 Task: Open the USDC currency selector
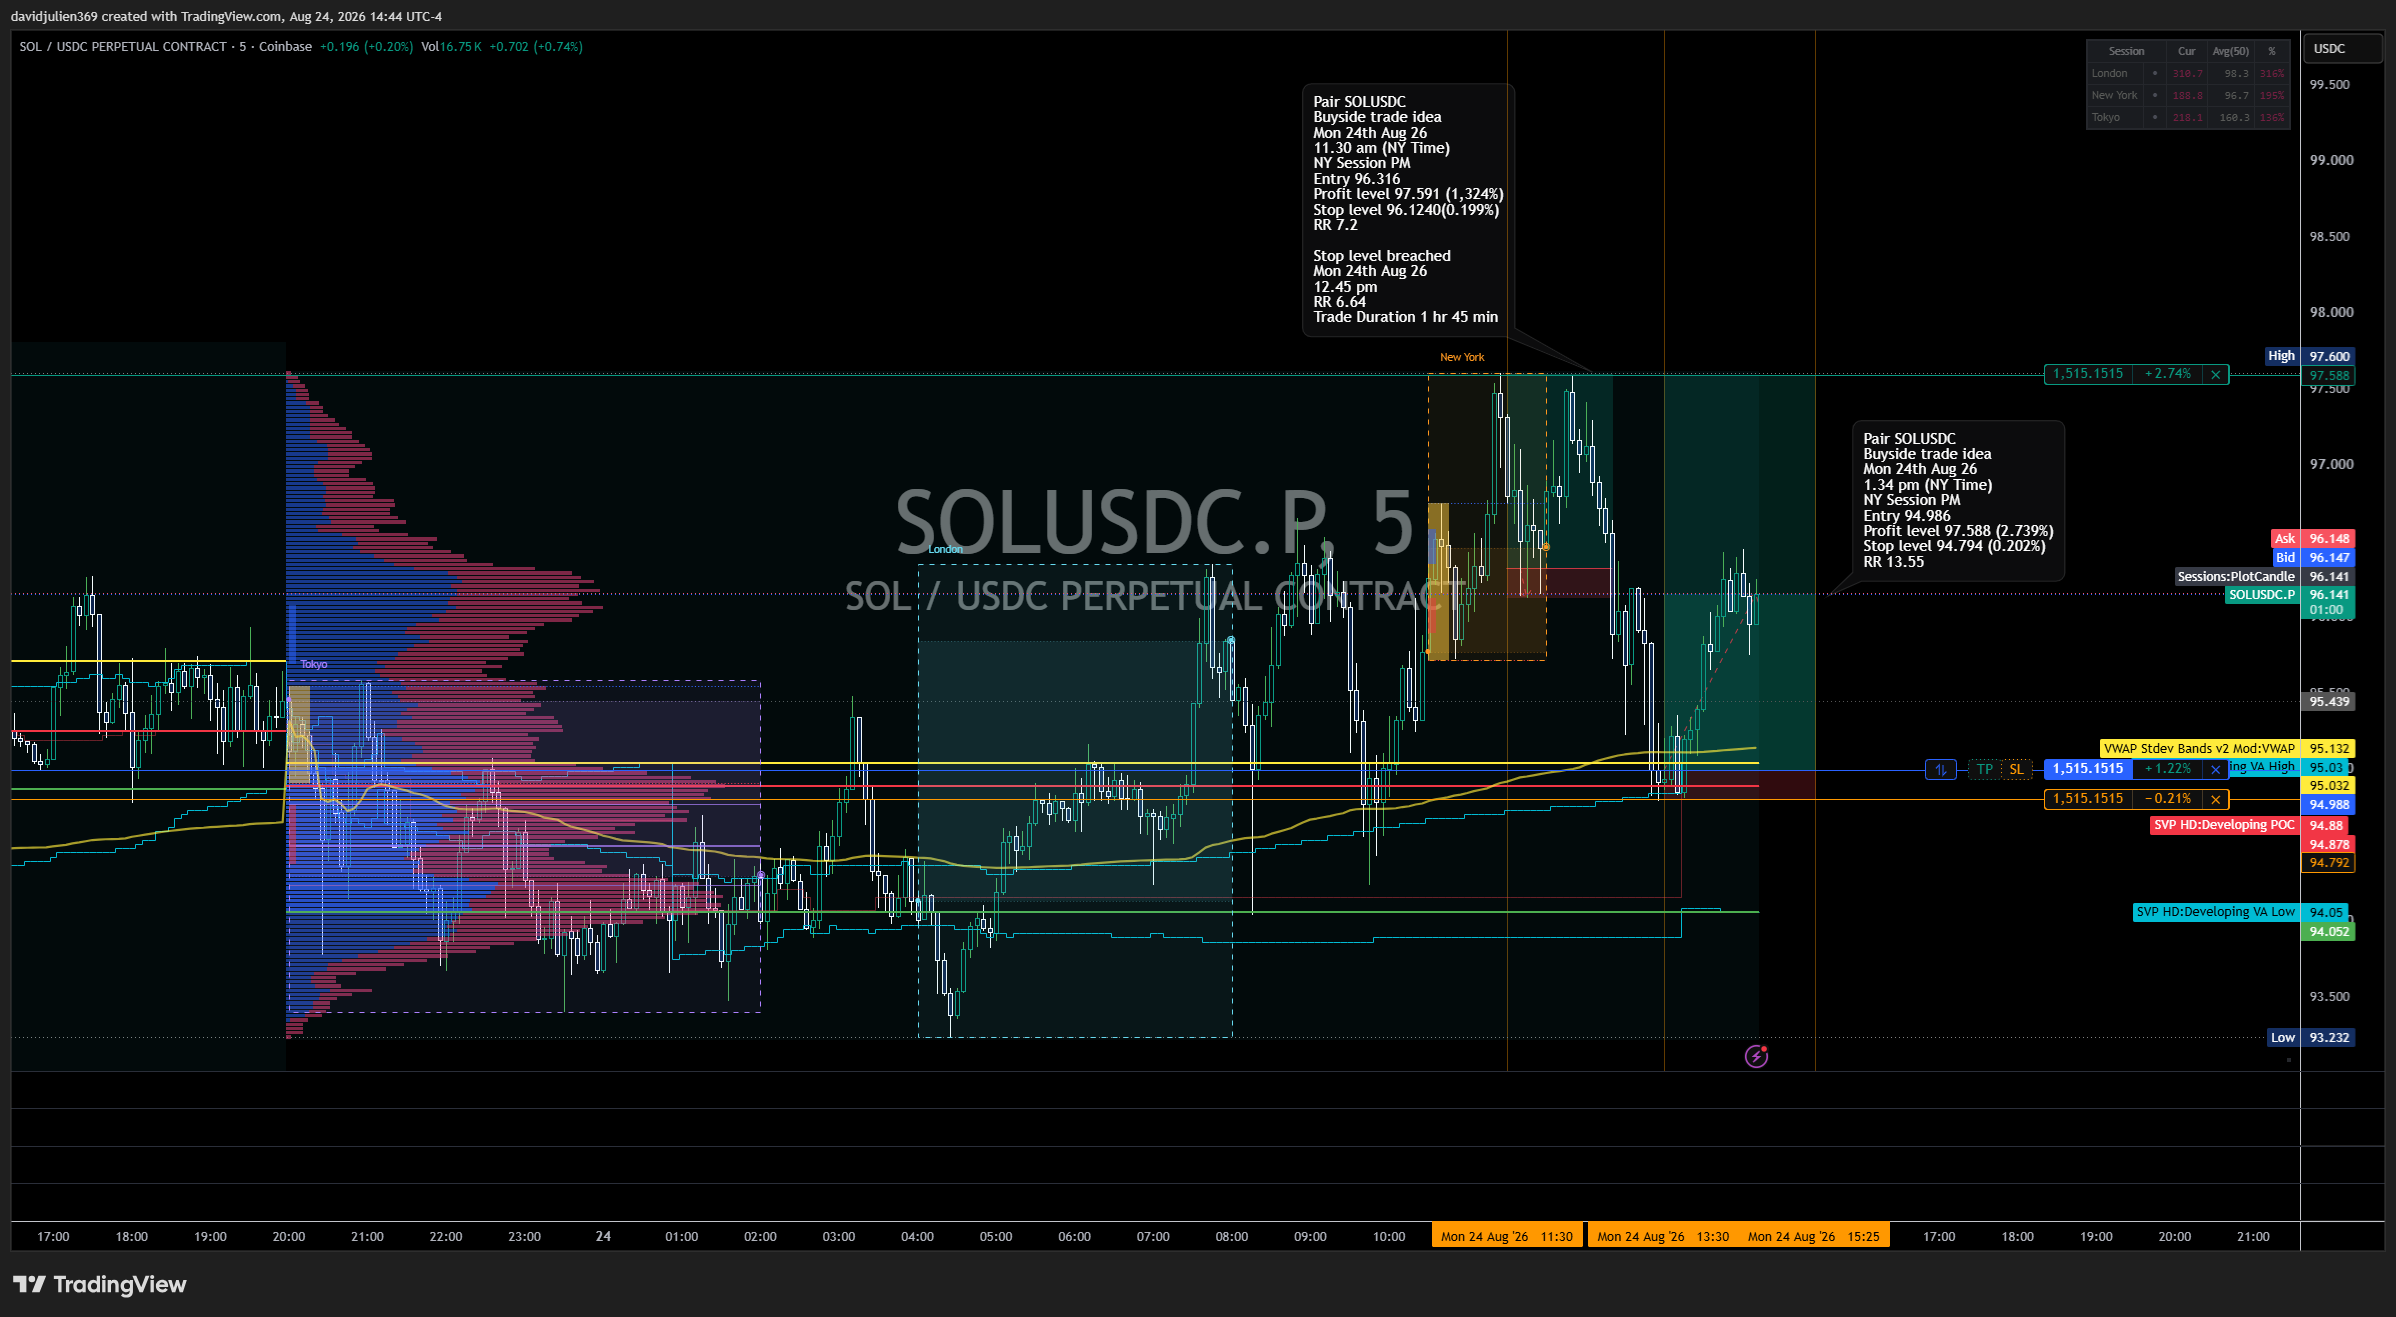click(2342, 49)
